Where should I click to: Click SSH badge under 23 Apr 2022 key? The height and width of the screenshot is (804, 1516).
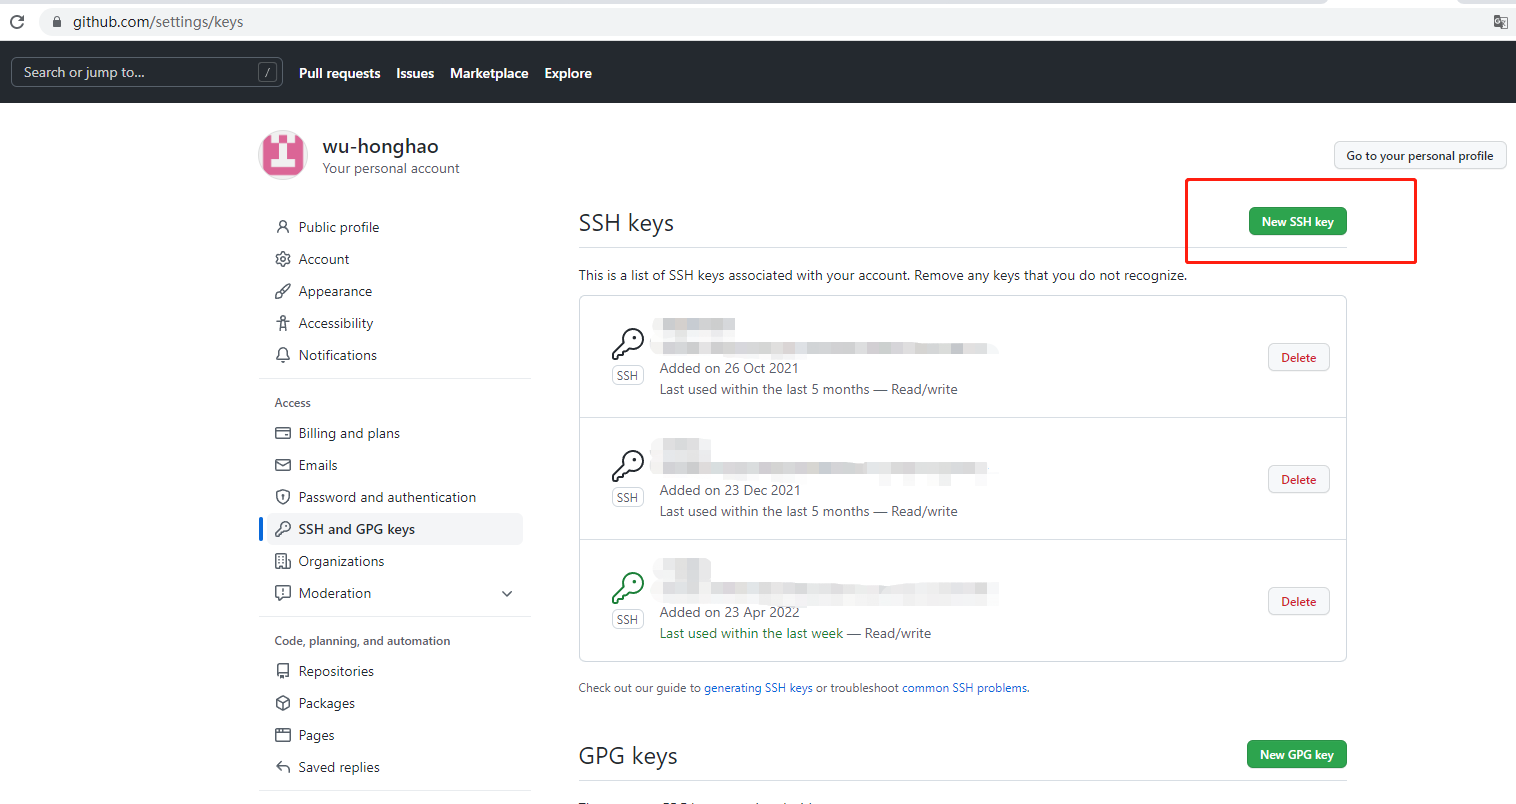(x=628, y=620)
